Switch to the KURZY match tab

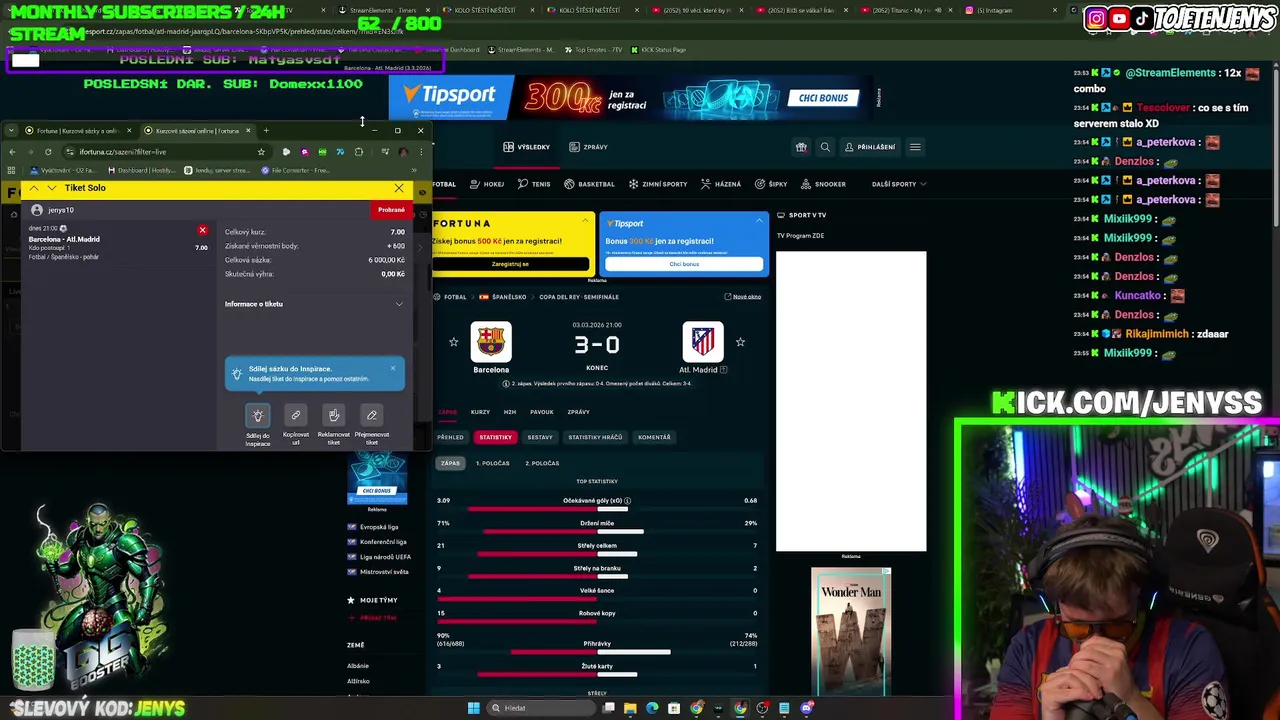click(x=480, y=412)
